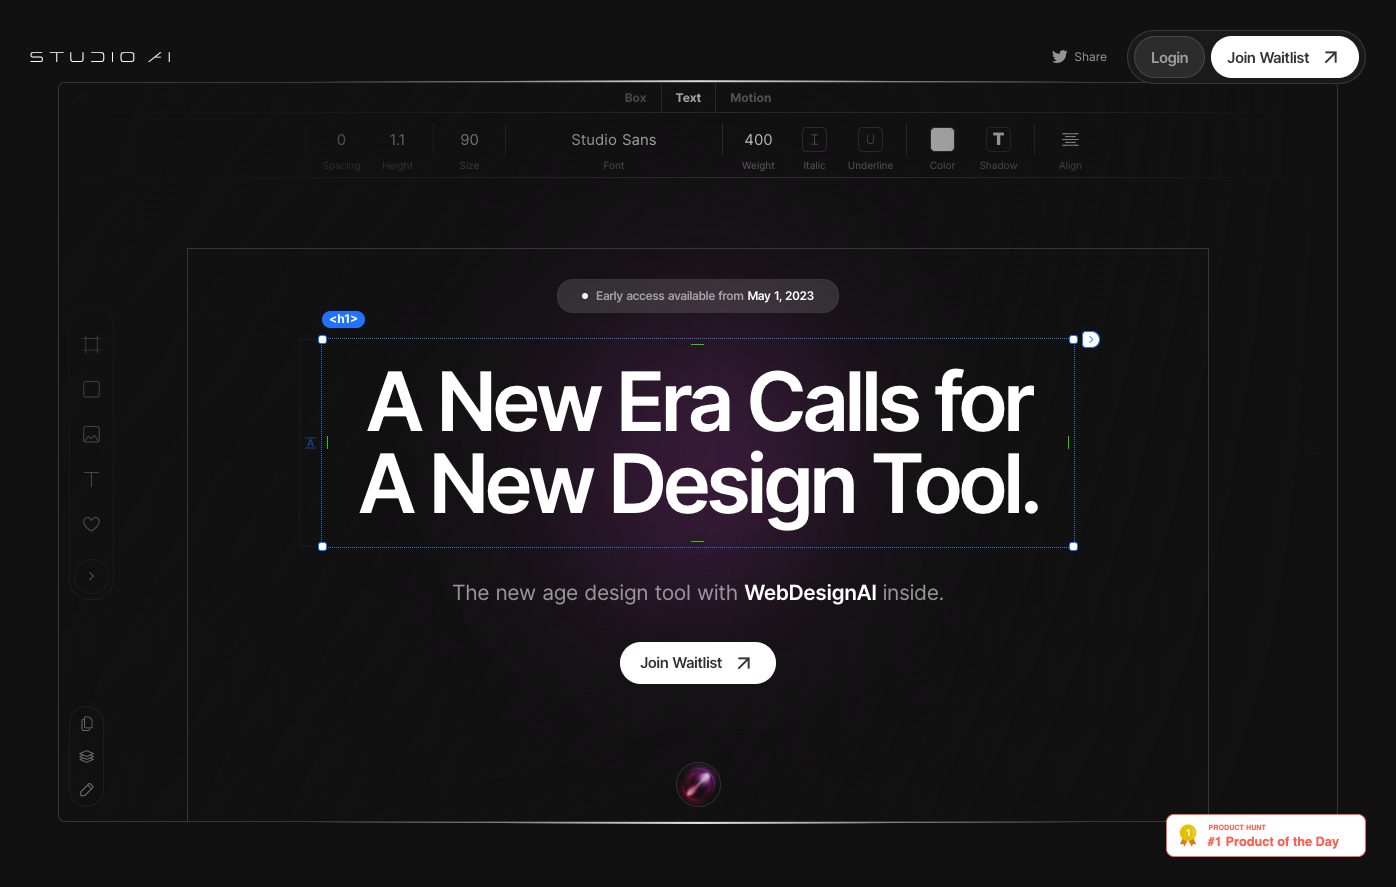Select the Text tool in sidebar

click(91, 480)
